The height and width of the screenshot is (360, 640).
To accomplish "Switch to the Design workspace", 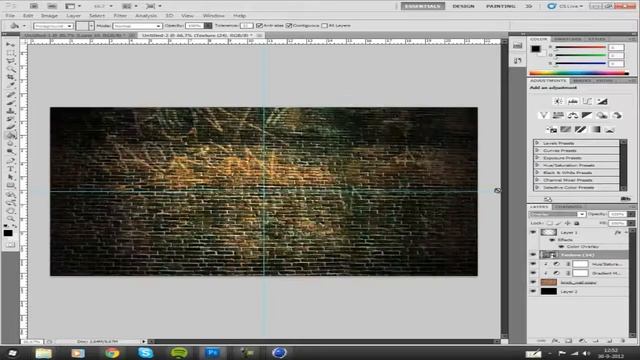I will [463, 6].
